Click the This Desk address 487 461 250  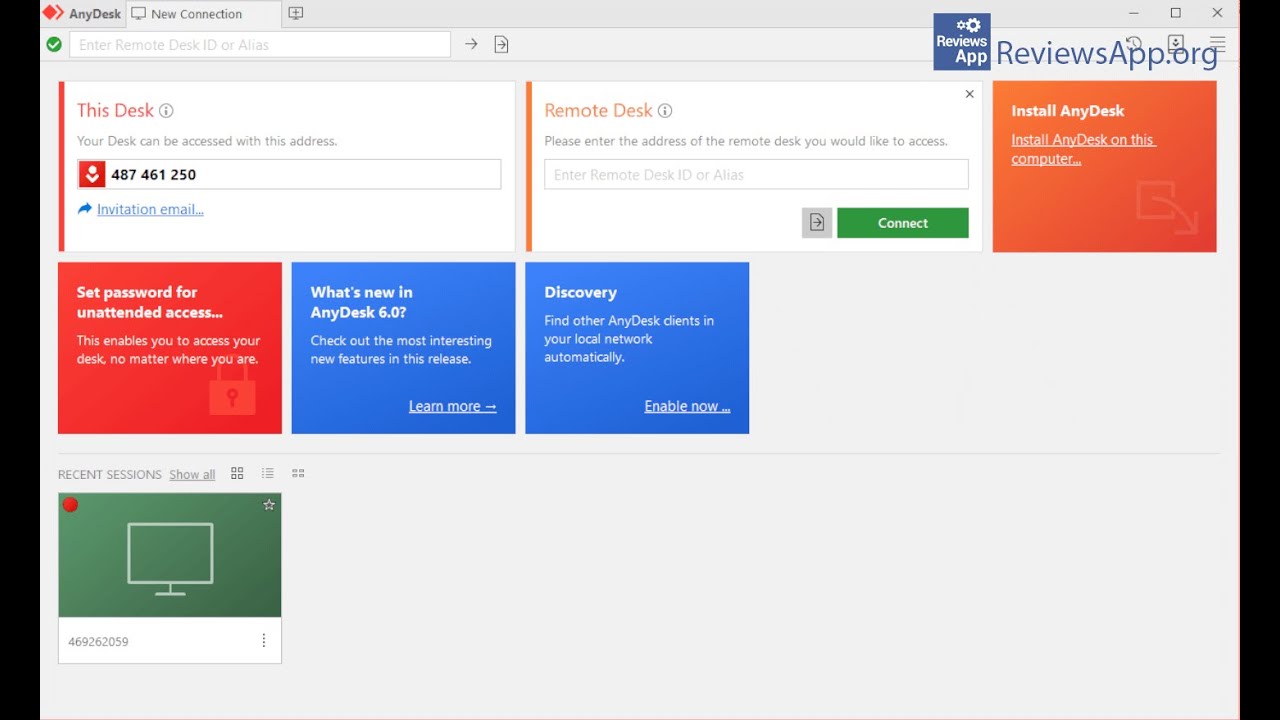click(x=154, y=174)
